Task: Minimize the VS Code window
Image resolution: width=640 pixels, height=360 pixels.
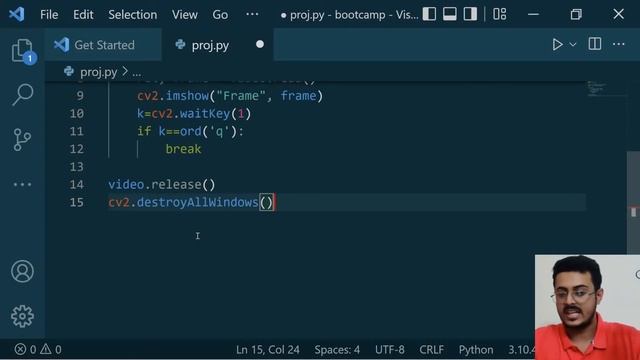Action: point(533,14)
